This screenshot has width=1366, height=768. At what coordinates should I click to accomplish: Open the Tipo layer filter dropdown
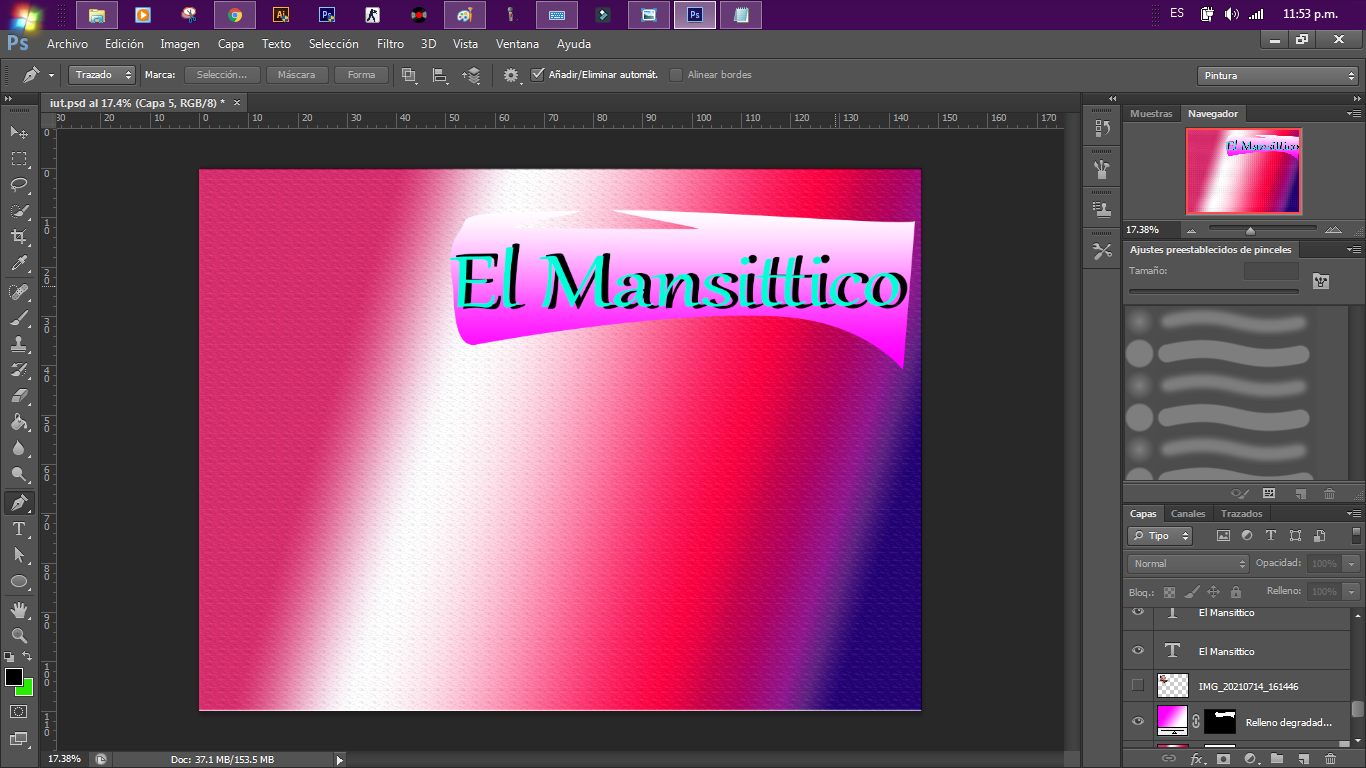1160,536
